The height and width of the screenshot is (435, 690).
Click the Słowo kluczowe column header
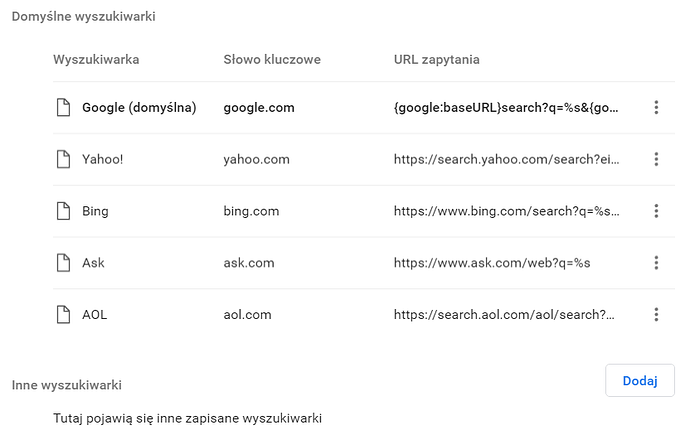[272, 59]
